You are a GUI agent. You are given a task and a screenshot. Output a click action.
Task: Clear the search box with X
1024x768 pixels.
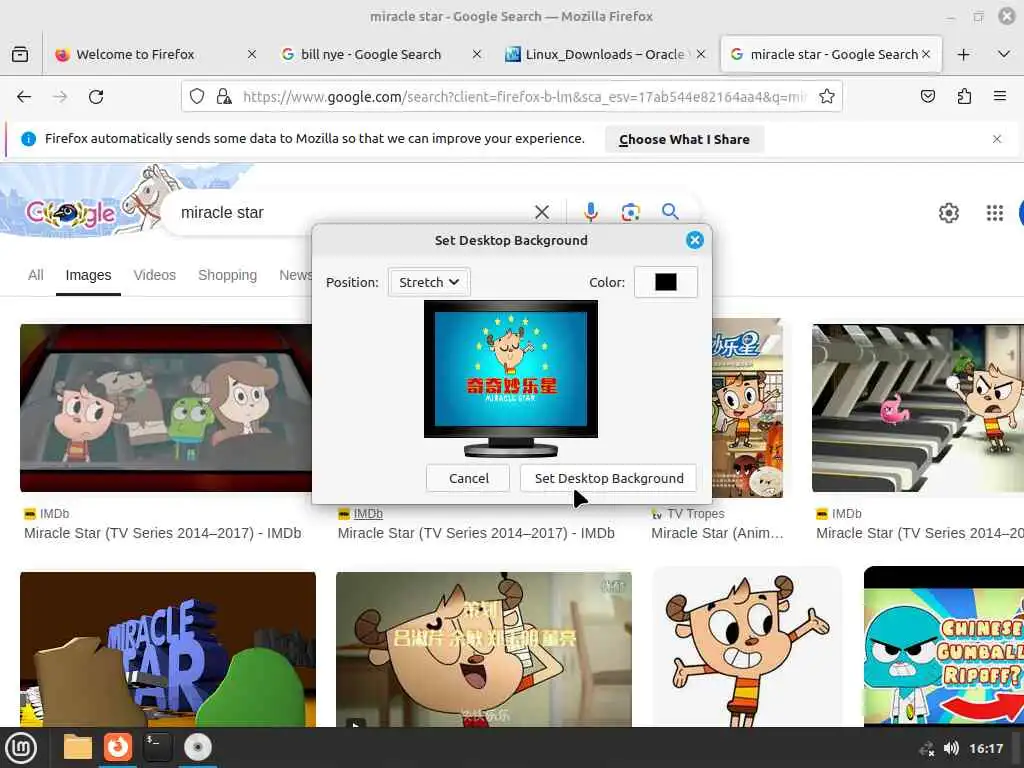coord(541,212)
